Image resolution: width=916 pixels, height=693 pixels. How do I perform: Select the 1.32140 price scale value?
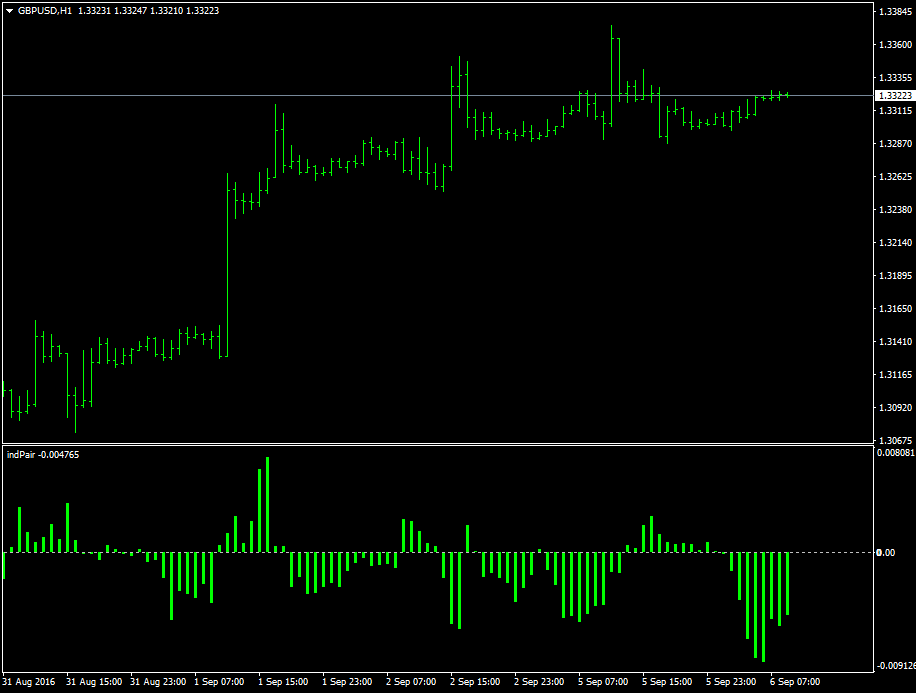pos(895,242)
